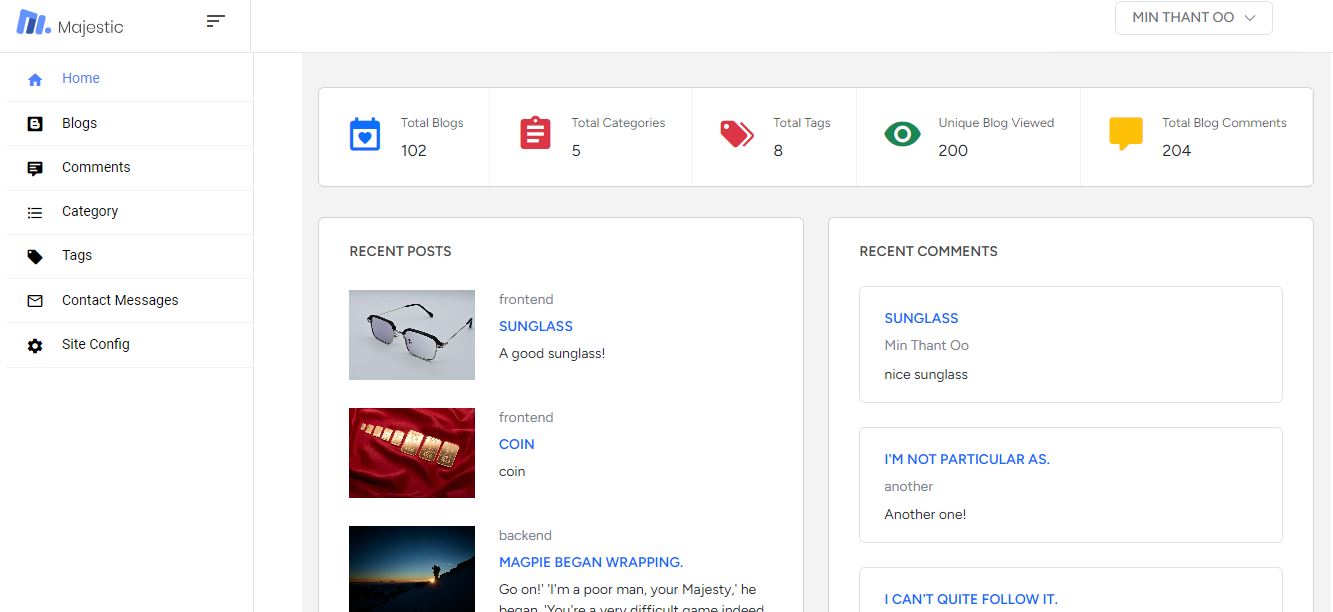The width and height of the screenshot is (1333, 612).
Task: Click the Contact Messages envelope icon
Action: click(35, 300)
